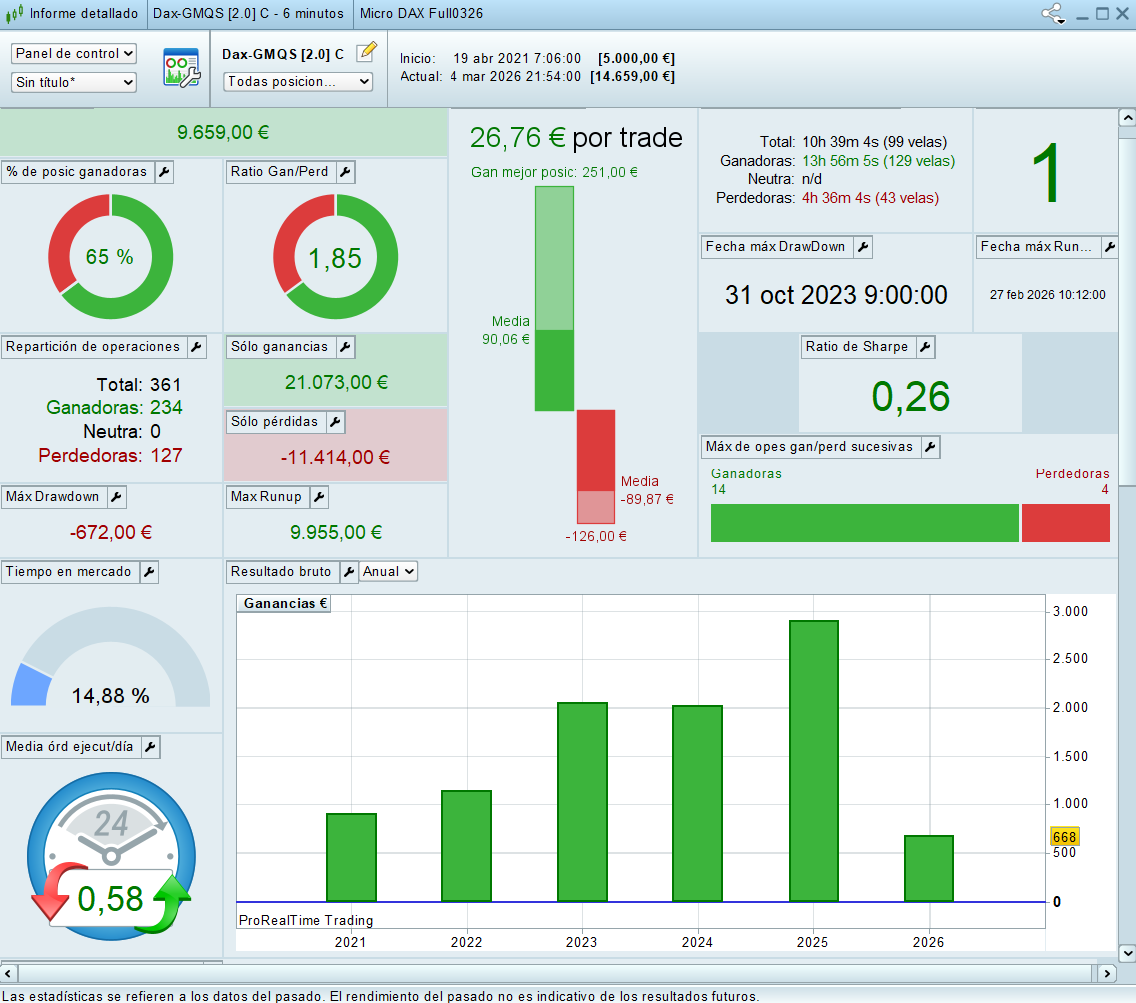1136x1003 pixels.
Task: Select the Informe detallado tab
Action: coord(74,14)
